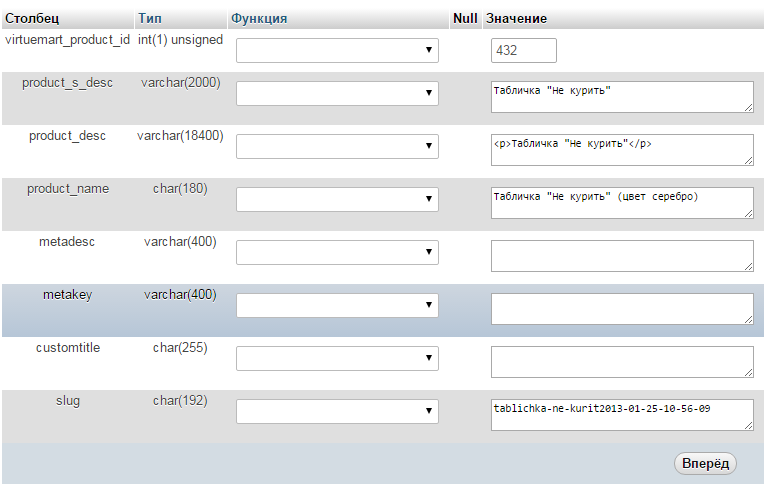Open function dropdown for customtitle row
Viewport: 767px width, 484px height.
tap(338, 358)
